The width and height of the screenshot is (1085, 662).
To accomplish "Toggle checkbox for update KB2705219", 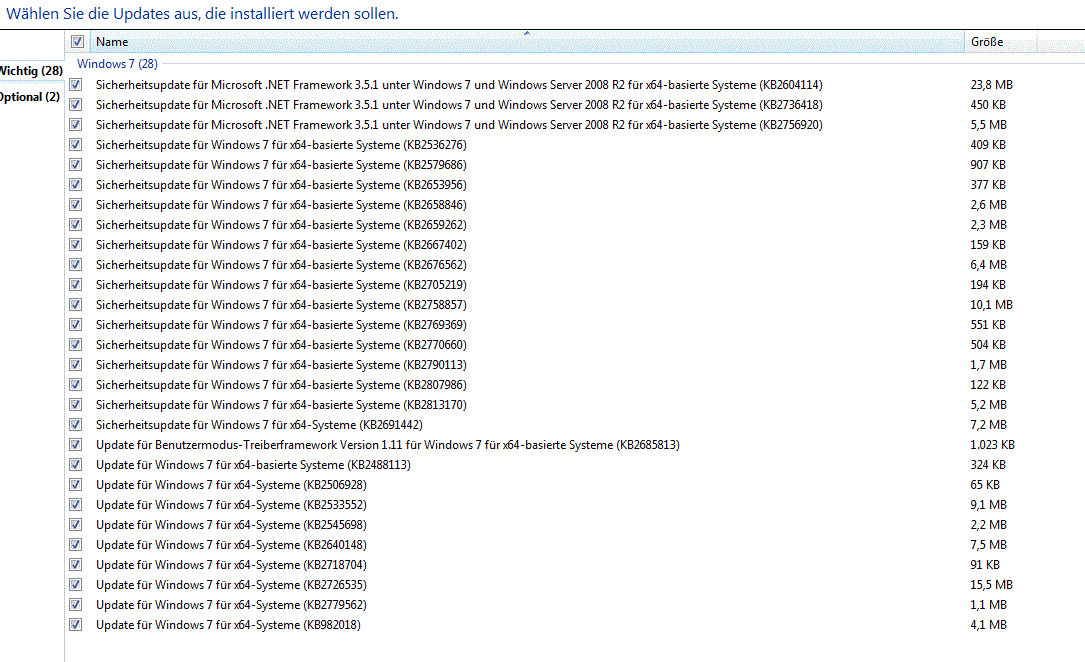I will pos(76,284).
